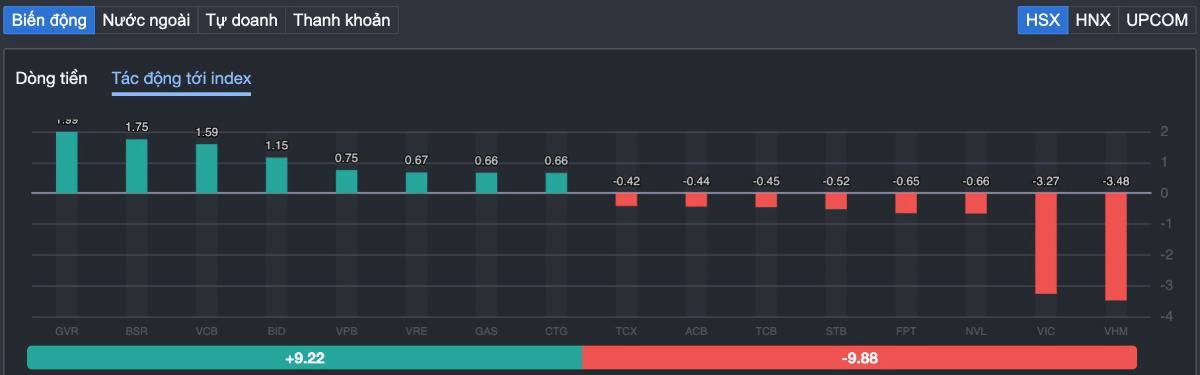Click the CTG green bar
The width and height of the screenshot is (1200, 375).
(557, 182)
